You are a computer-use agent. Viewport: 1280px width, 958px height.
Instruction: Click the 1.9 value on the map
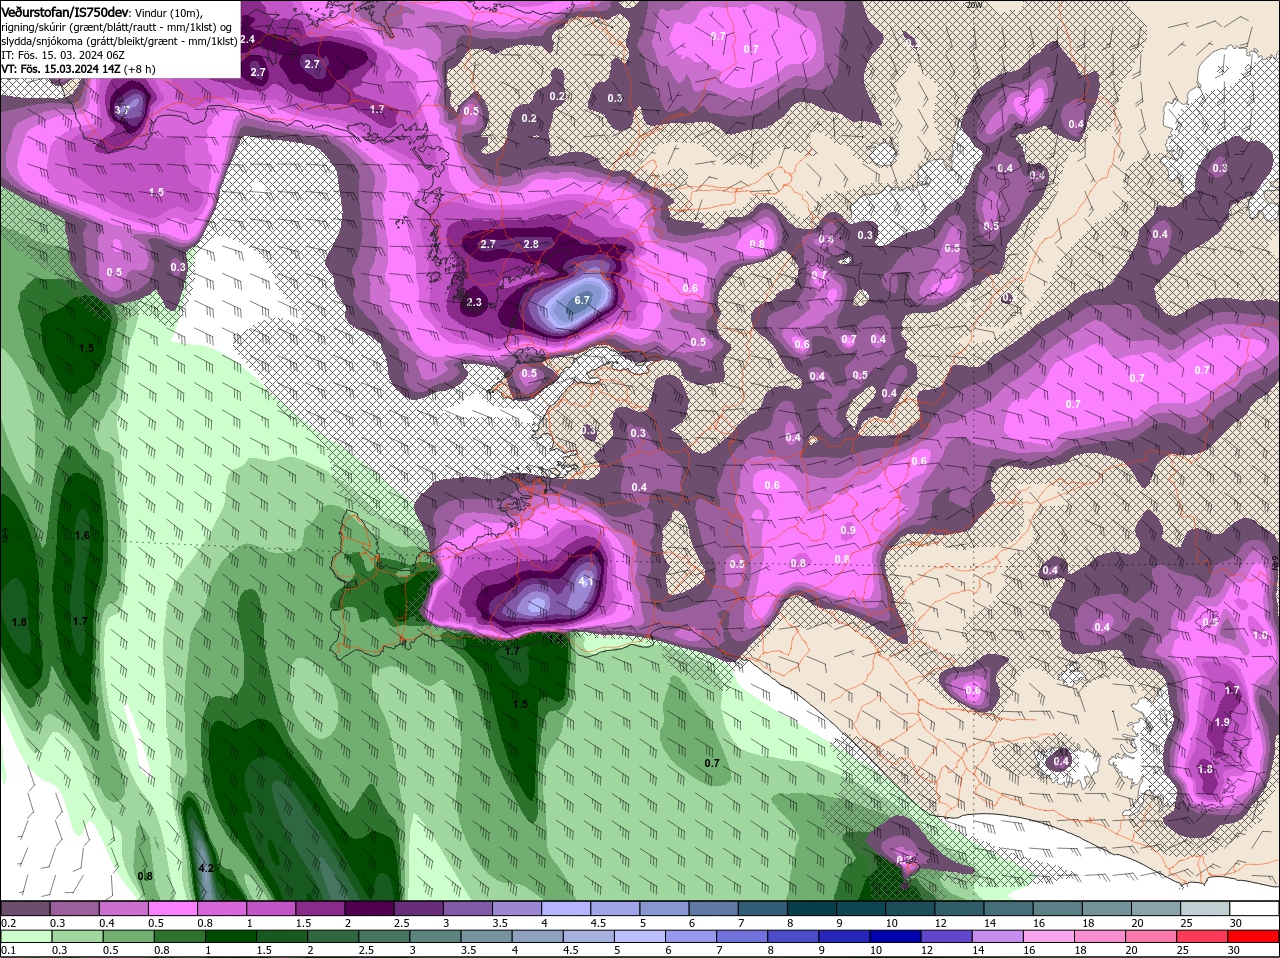[1222, 722]
